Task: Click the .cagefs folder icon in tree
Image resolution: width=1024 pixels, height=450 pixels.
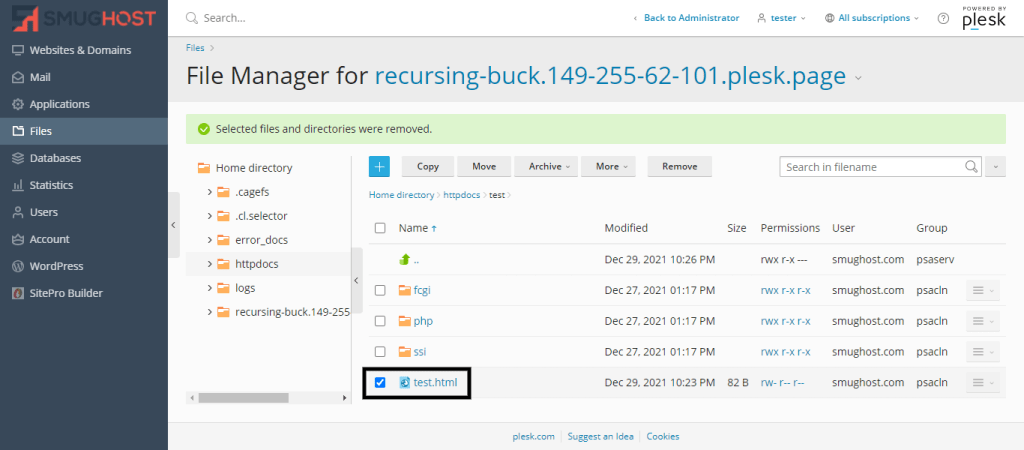Action: point(223,192)
